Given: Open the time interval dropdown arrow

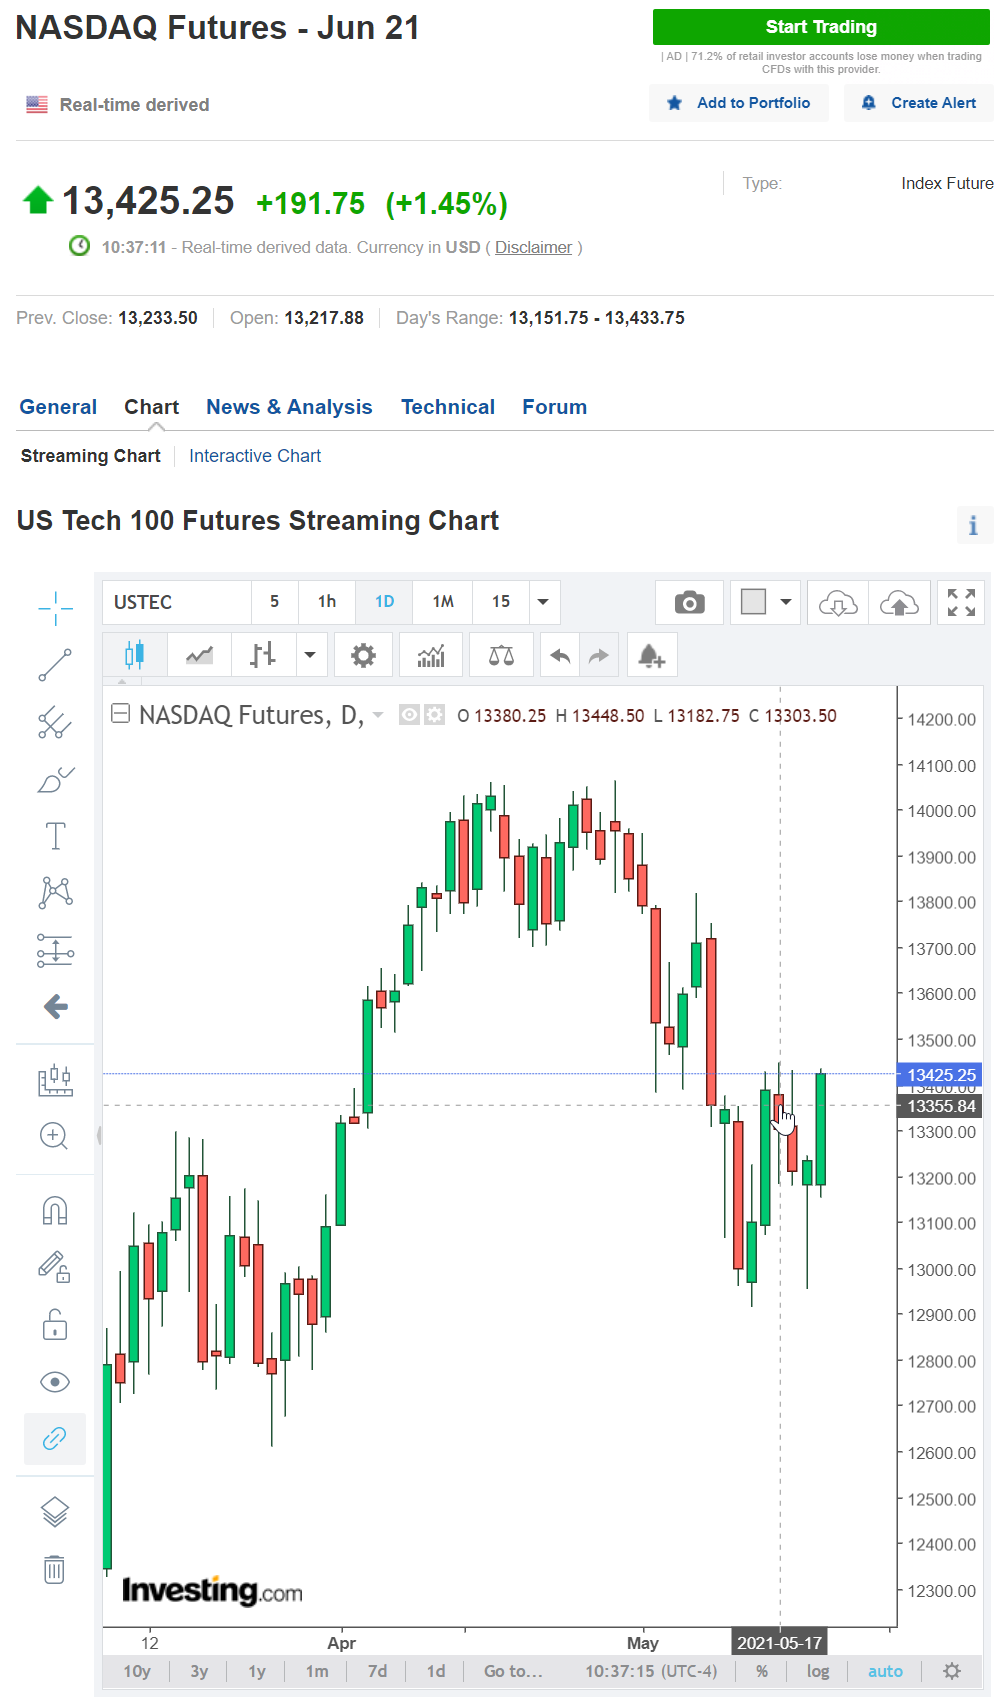Looking at the screenshot, I should click(x=544, y=602).
